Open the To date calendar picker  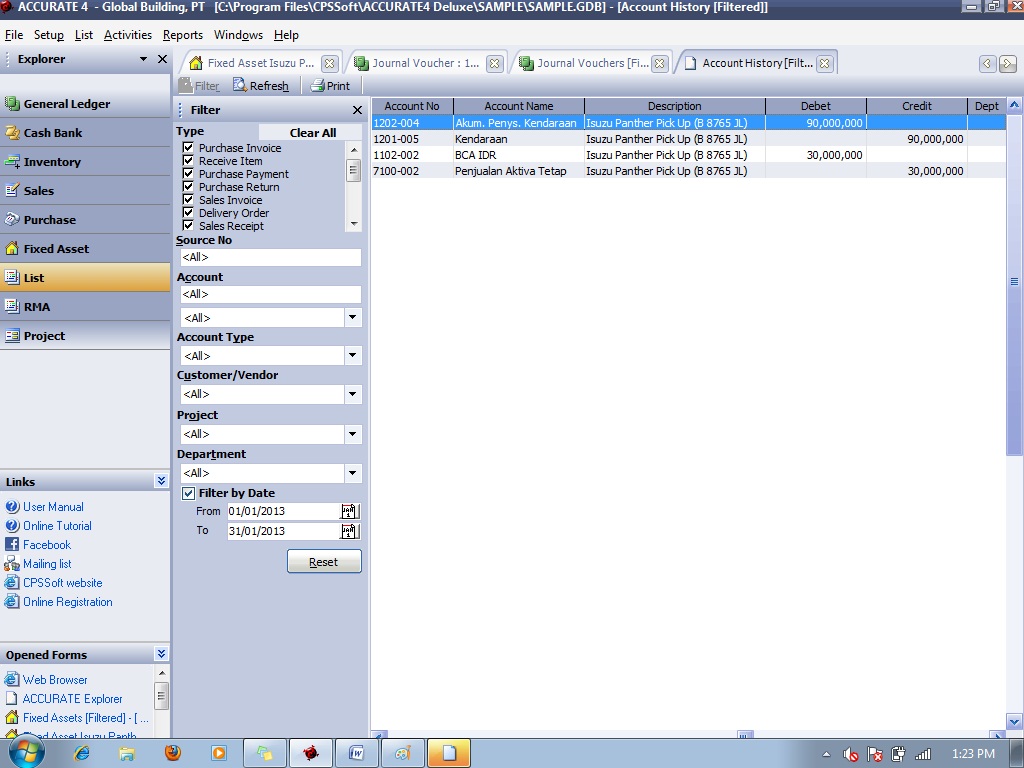tap(350, 531)
